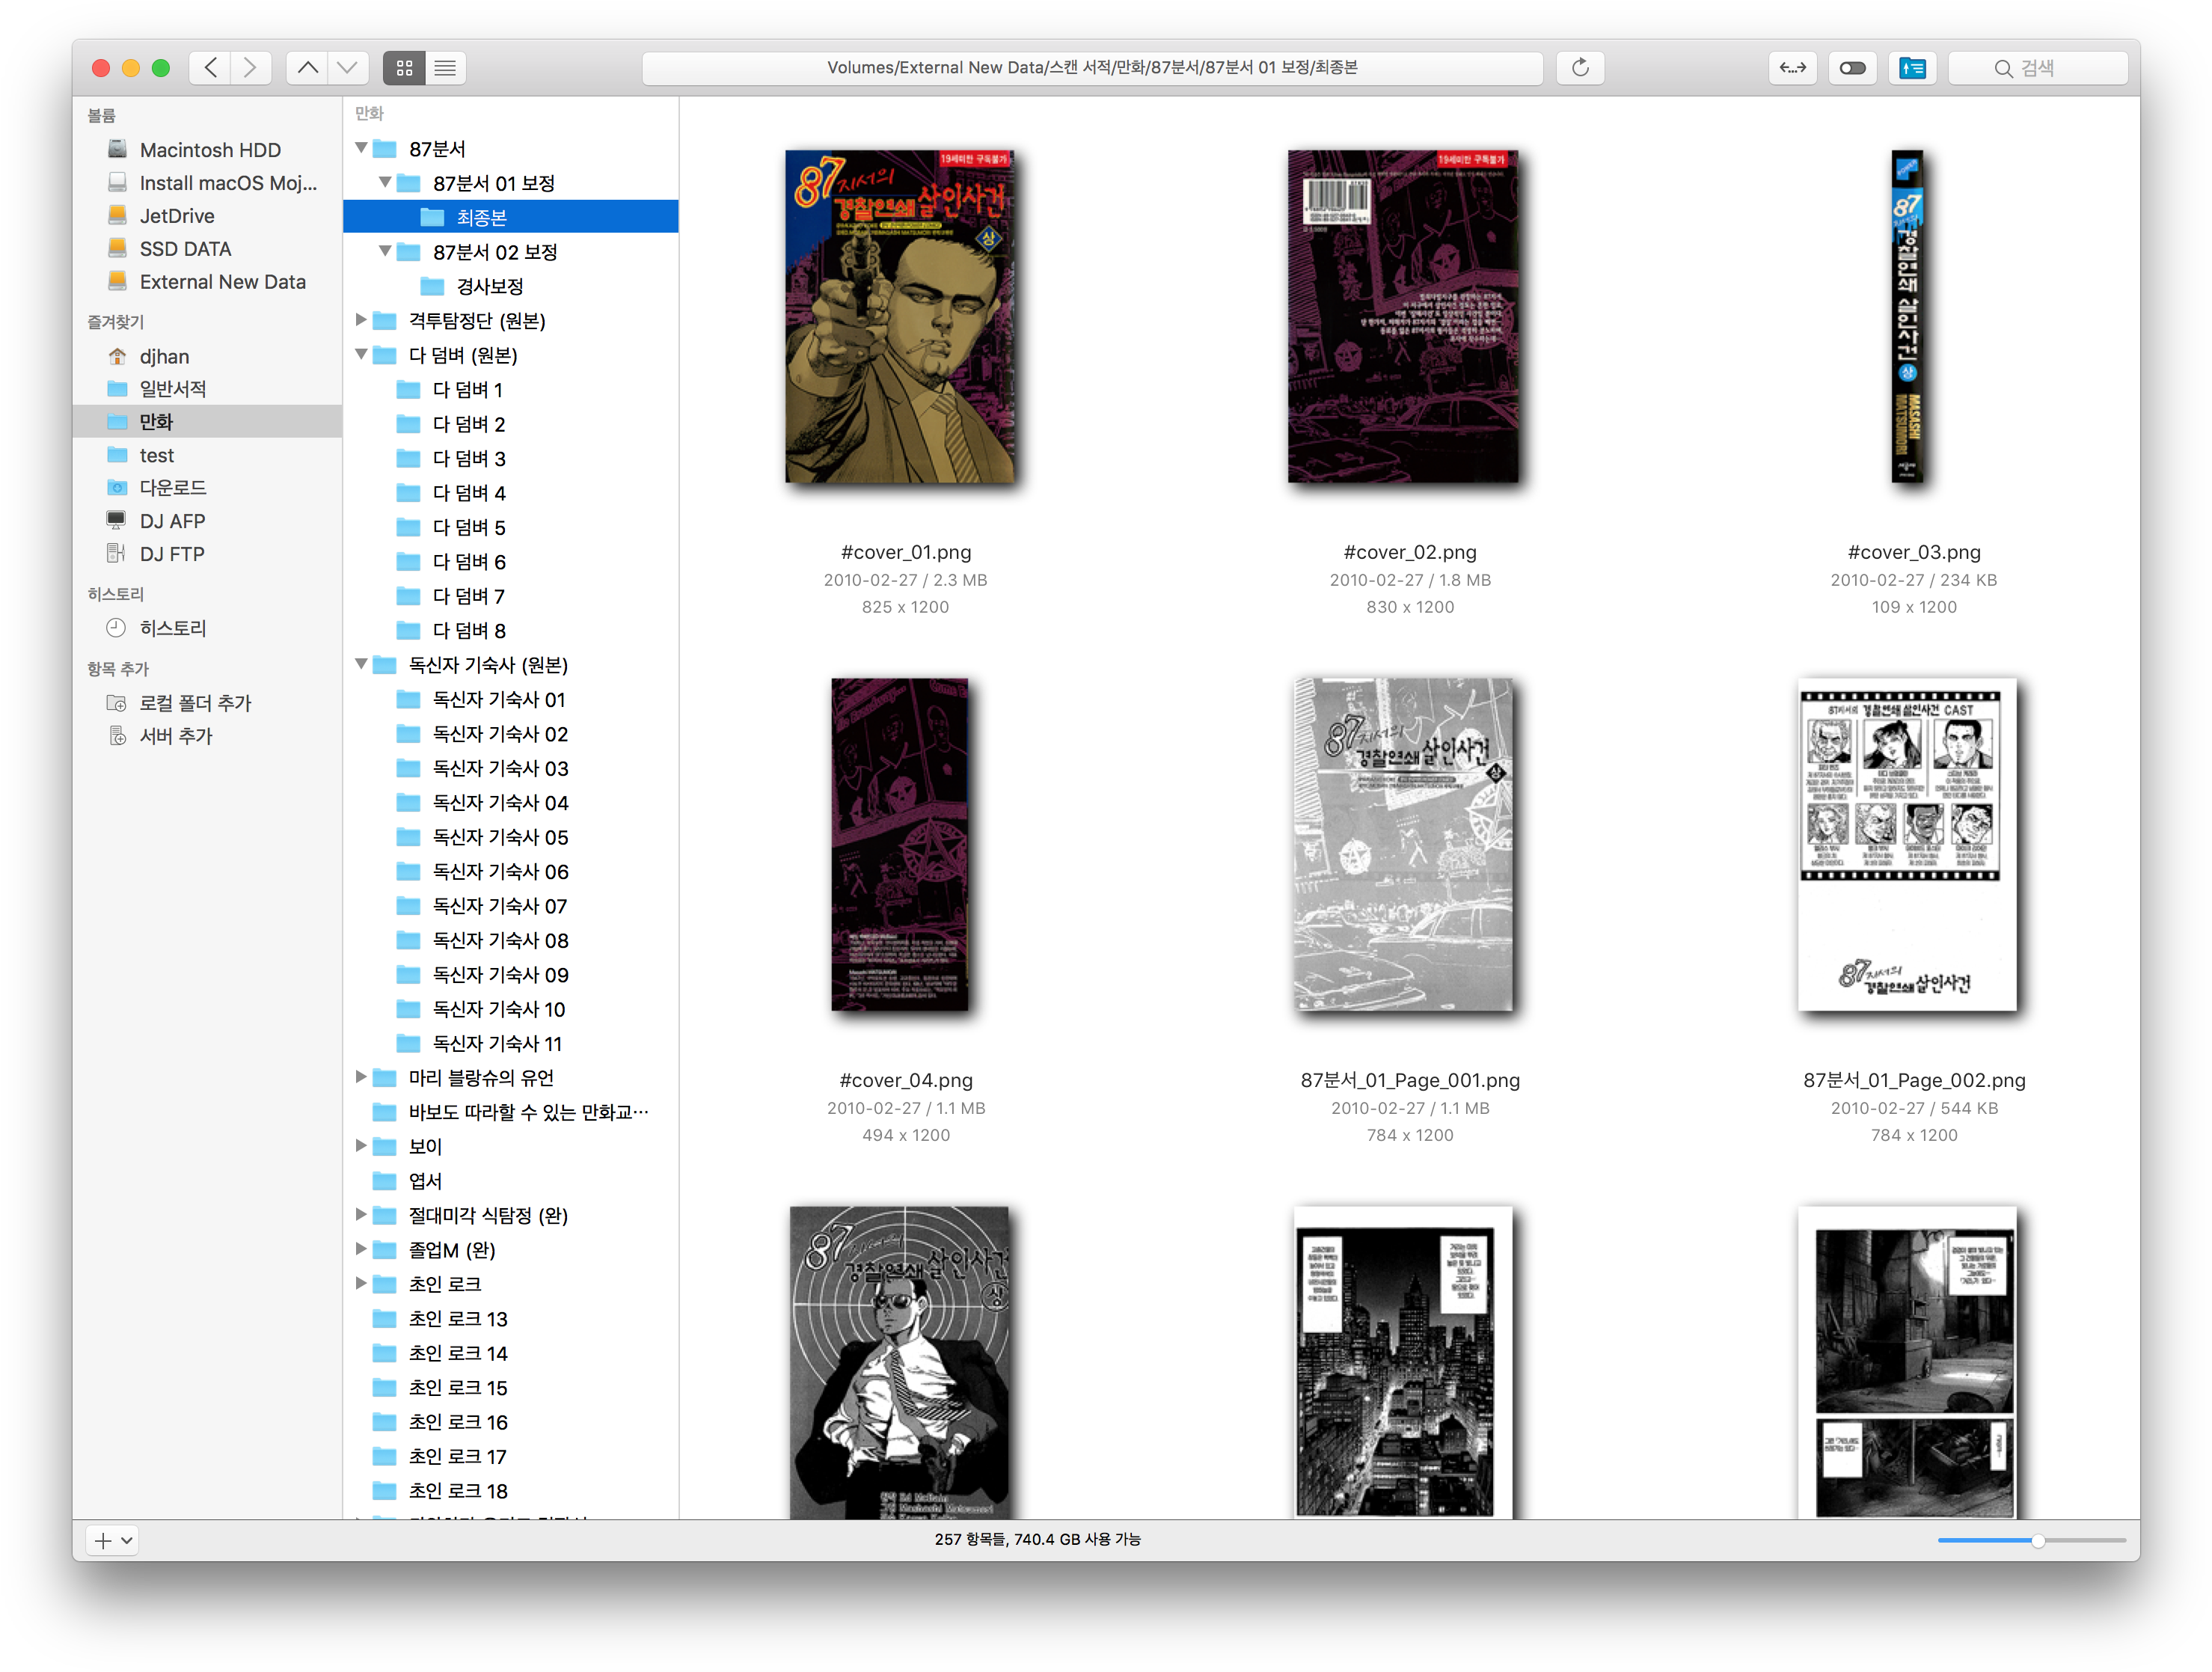
Task: Open the #cover_01.png thumbnail
Action: click(900, 317)
